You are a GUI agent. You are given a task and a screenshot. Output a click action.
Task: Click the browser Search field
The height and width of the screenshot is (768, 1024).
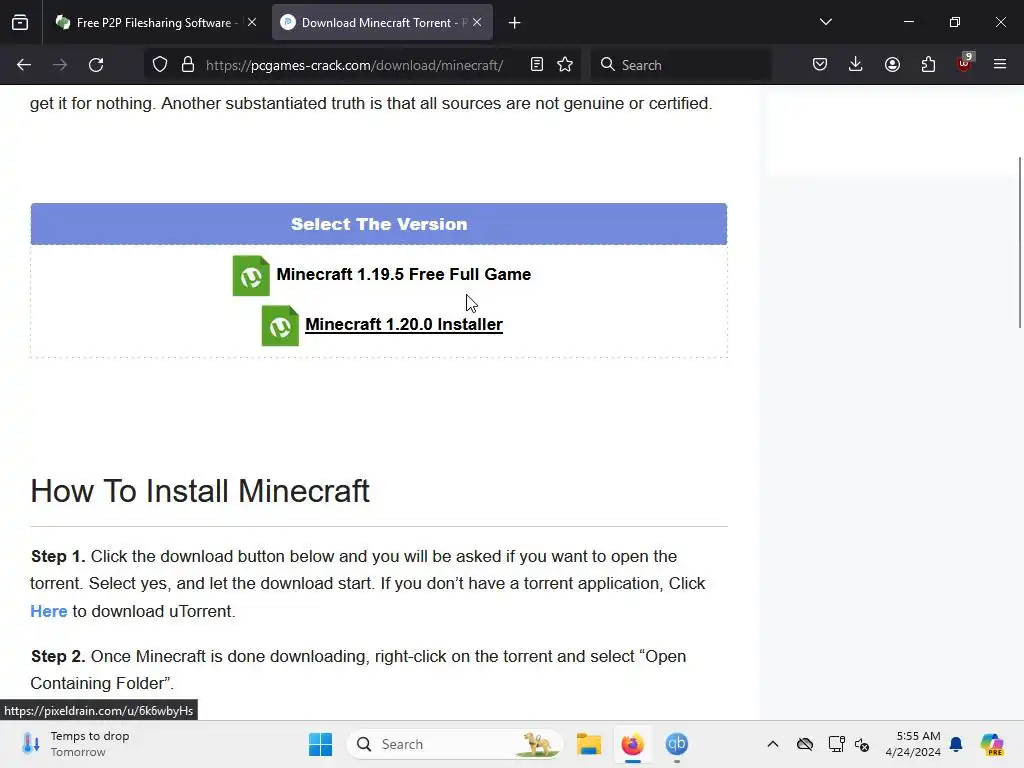click(x=681, y=65)
